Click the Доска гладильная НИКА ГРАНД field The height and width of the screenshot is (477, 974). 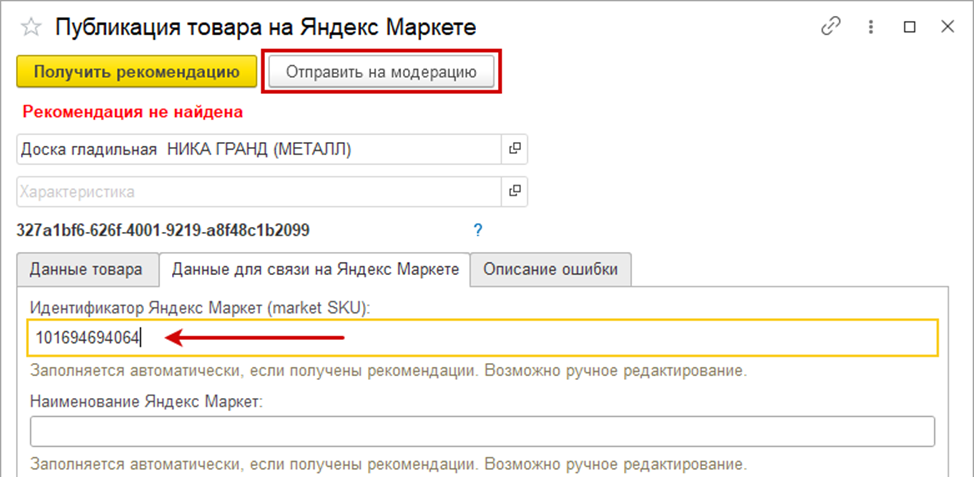point(258,149)
